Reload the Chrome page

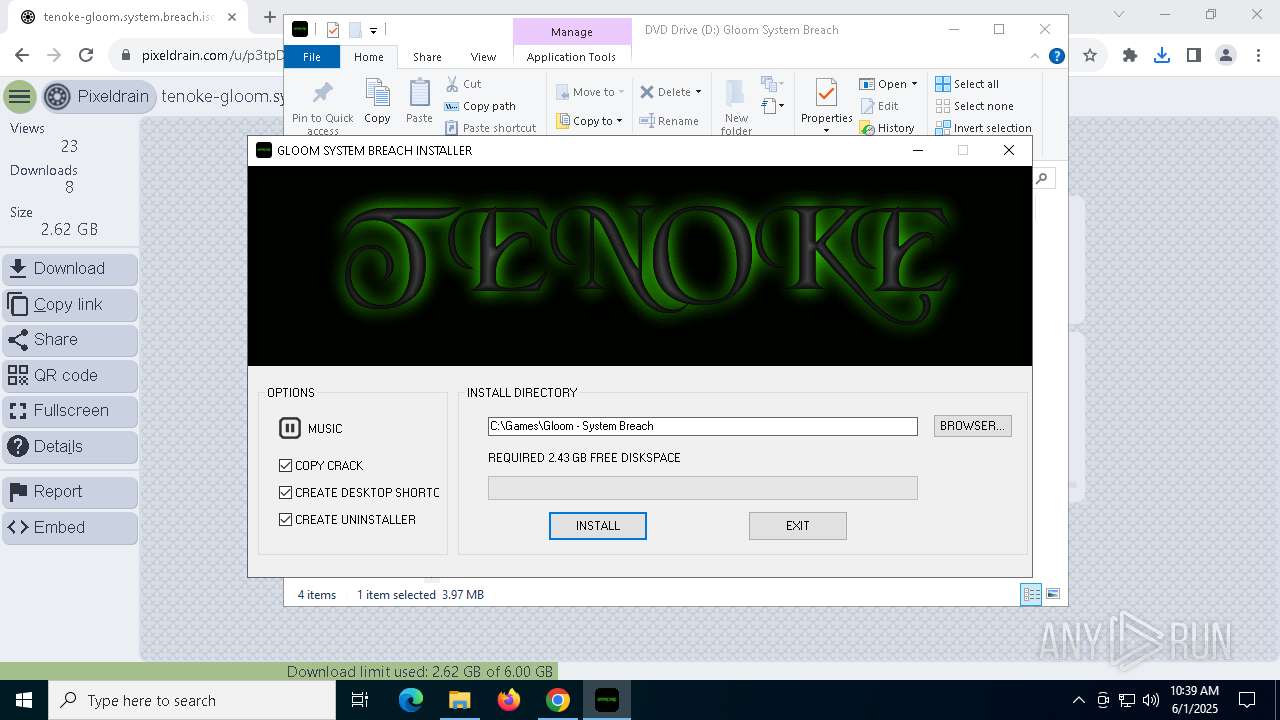click(x=86, y=56)
